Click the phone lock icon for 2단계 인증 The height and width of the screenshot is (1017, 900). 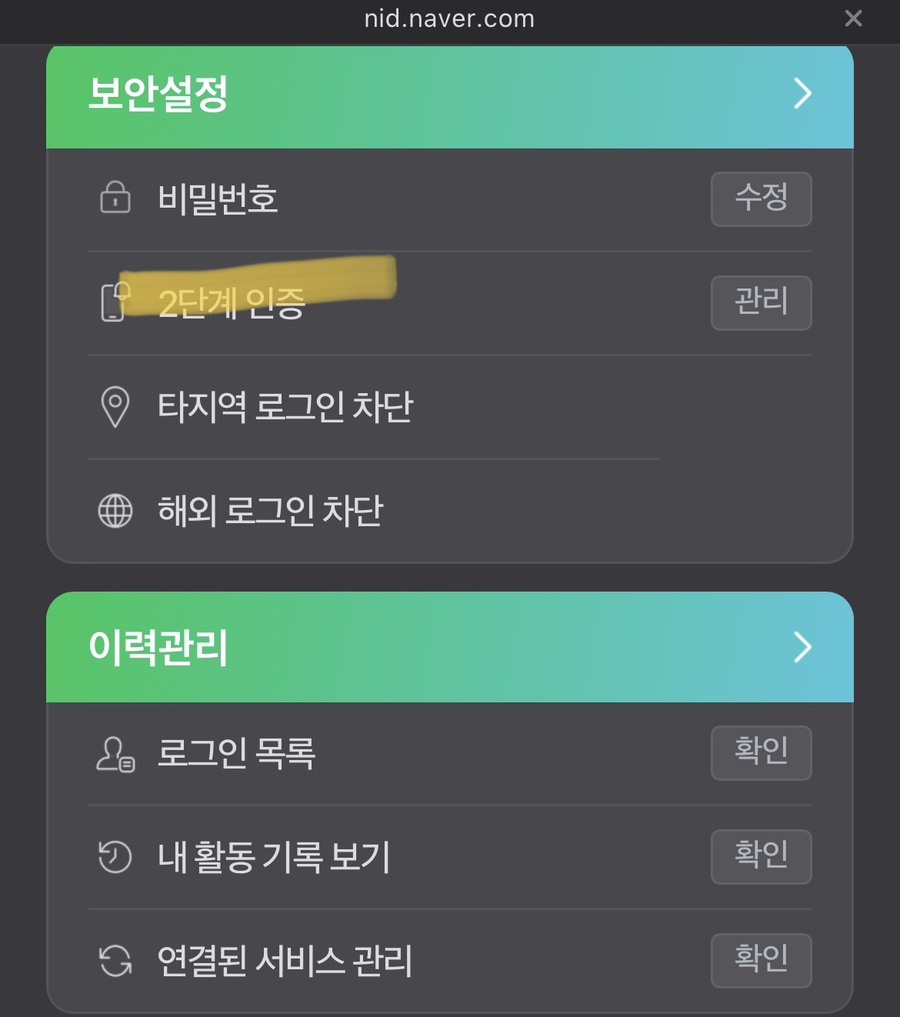(115, 302)
